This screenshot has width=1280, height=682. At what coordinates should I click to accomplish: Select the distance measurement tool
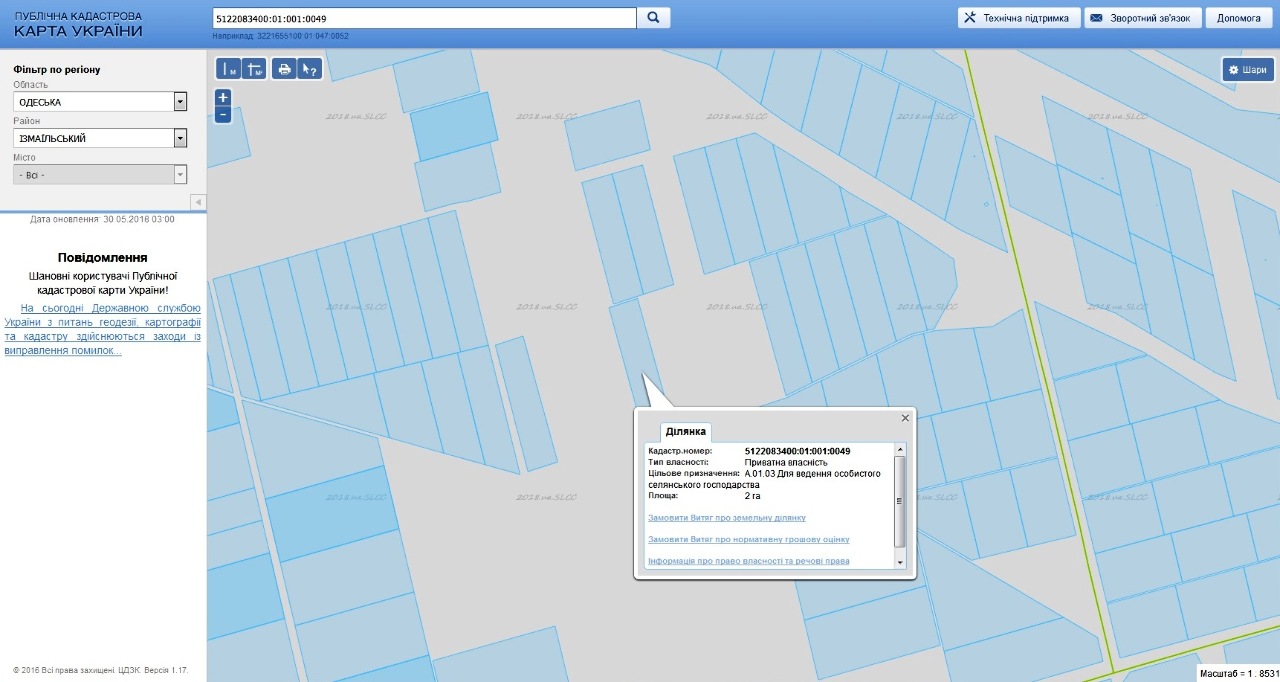click(229, 69)
